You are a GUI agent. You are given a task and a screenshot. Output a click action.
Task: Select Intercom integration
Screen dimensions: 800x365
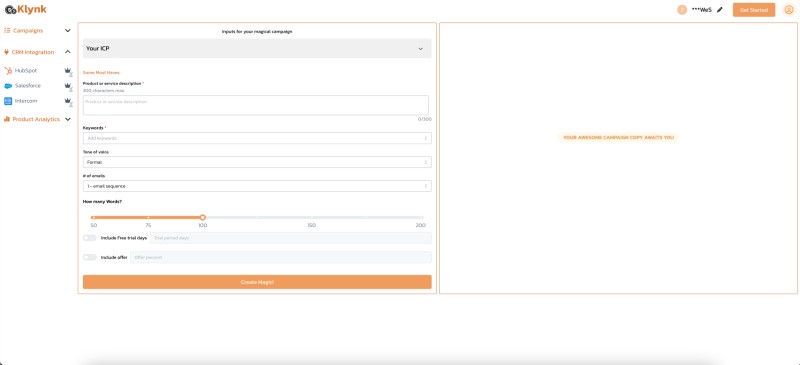[26, 101]
